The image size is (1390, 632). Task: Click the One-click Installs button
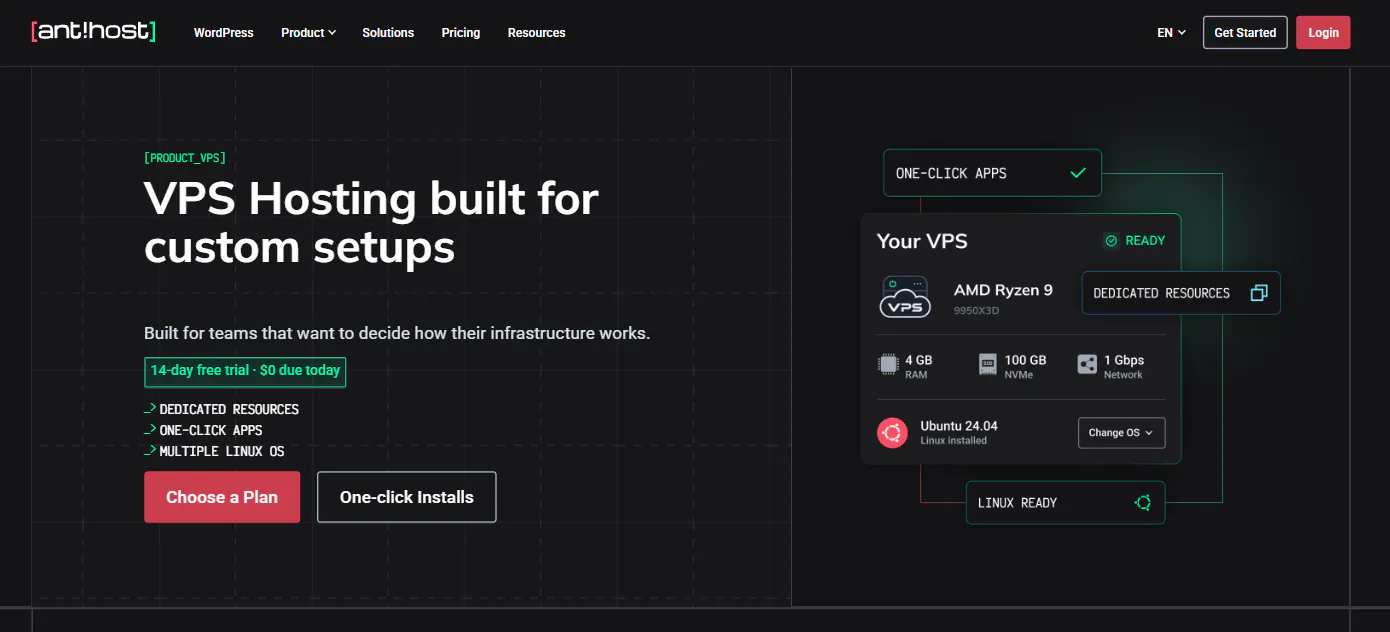point(407,497)
